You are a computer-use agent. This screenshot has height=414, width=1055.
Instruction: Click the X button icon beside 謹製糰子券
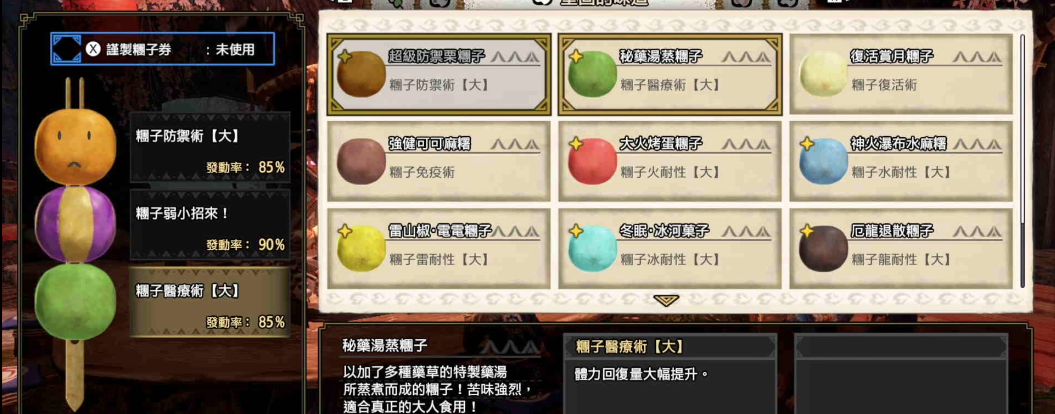tap(93, 49)
